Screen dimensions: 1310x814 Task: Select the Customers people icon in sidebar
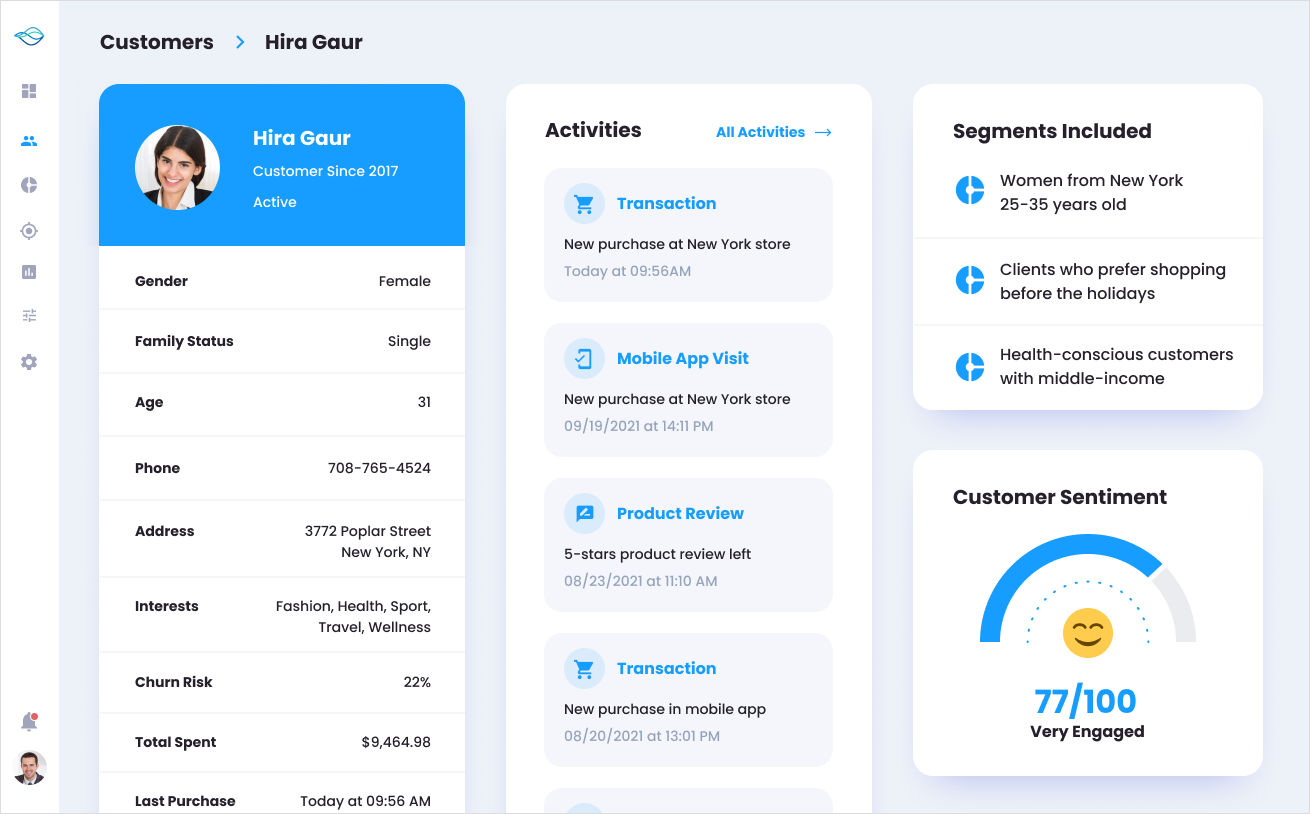click(29, 141)
